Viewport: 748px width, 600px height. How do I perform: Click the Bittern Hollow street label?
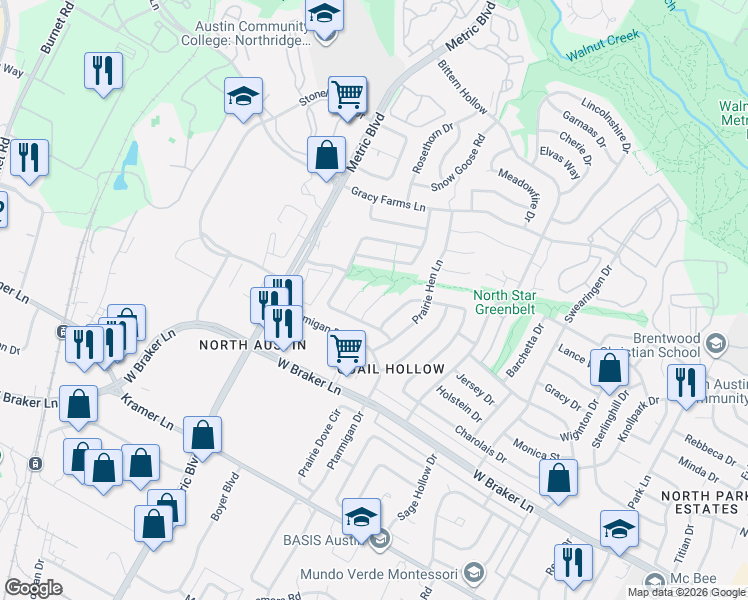tap(462, 87)
